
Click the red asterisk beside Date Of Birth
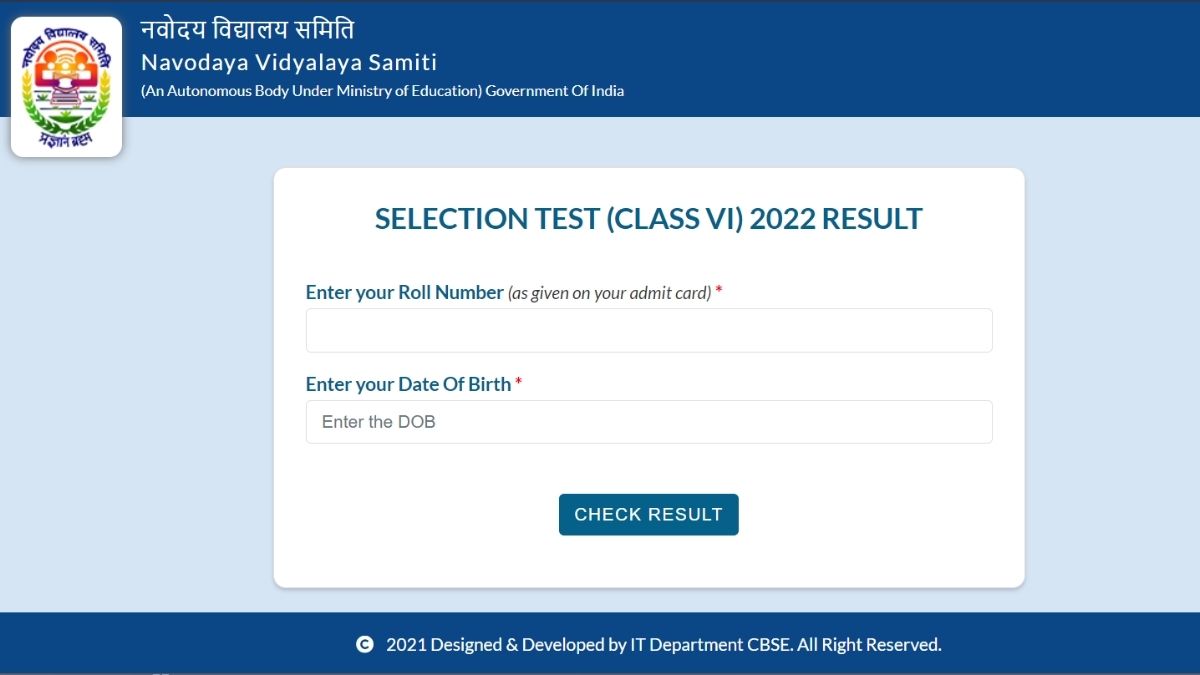click(520, 381)
